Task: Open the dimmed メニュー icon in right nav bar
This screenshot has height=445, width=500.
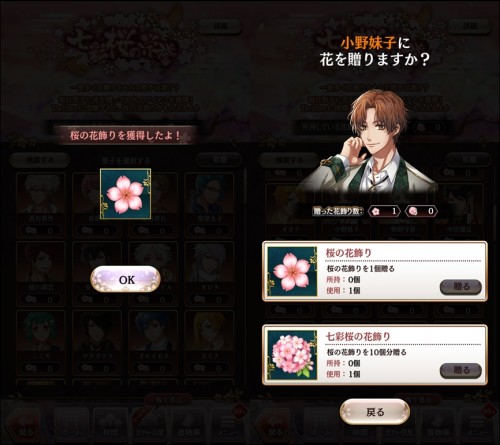Action: click(477, 423)
